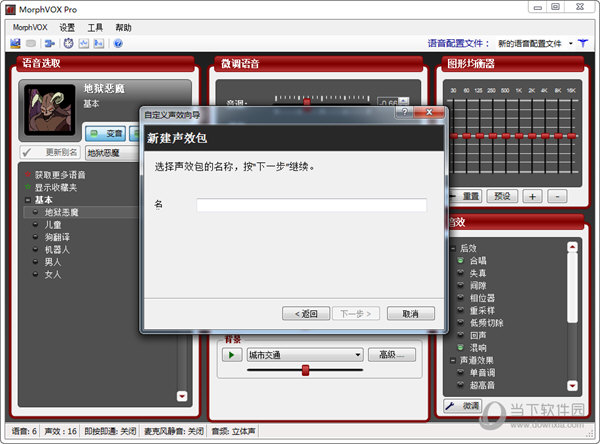Select the 女人 voice
This screenshot has width=600, height=444.
coord(53,274)
